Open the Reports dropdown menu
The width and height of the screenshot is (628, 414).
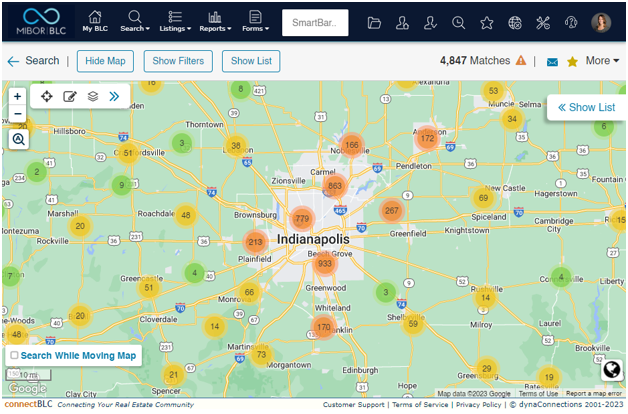click(x=215, y=22)
